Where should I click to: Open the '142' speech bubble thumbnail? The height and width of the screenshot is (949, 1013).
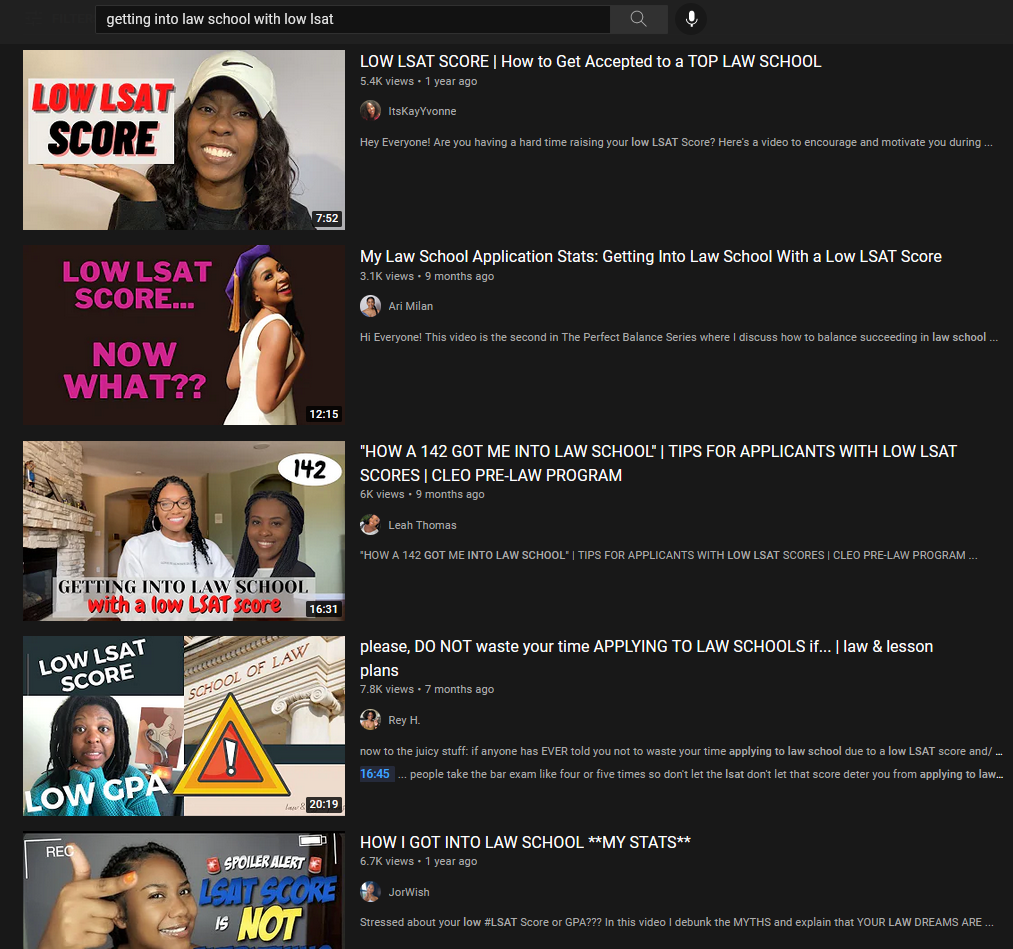click(x=184, y=531)
